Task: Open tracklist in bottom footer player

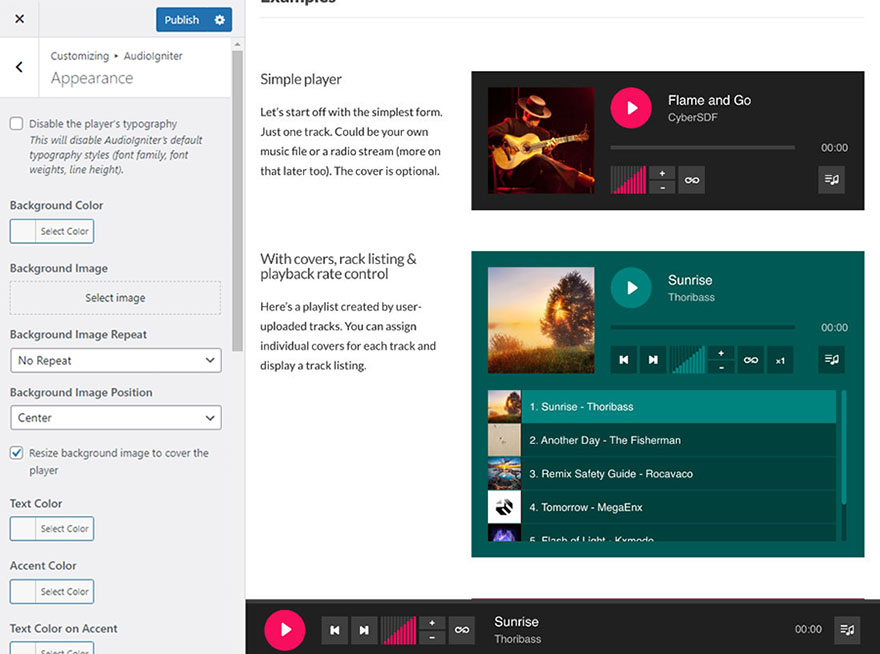Action: click(x=847, y=630)
